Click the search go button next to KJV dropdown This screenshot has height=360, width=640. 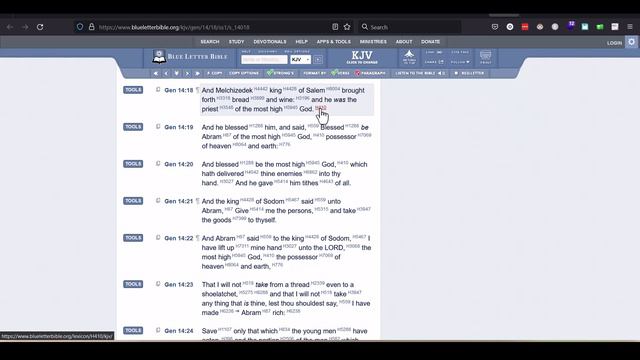point(318,60)
